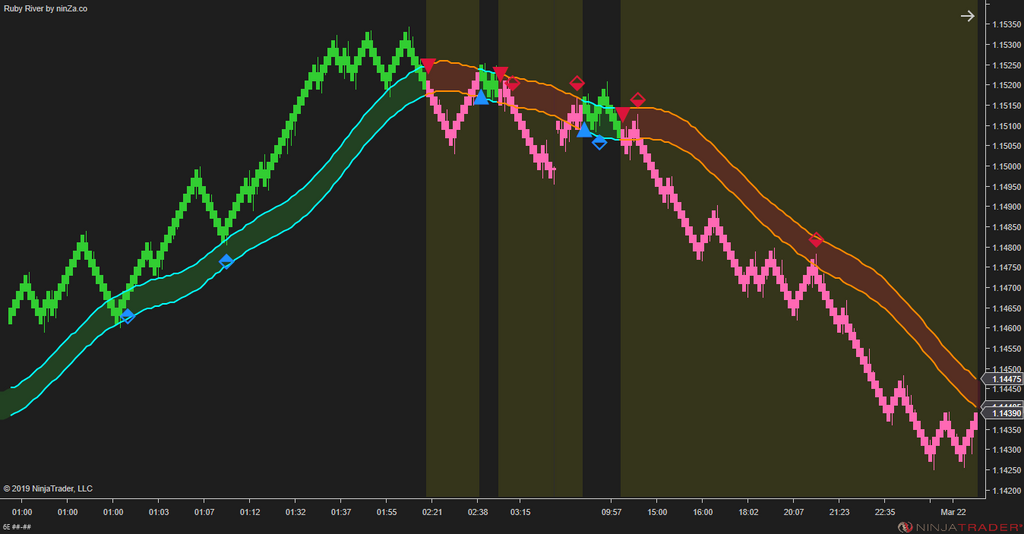Click the 01:07 time axis label
The height and width of the screenshot is (534, 1024).
point(204,512)
